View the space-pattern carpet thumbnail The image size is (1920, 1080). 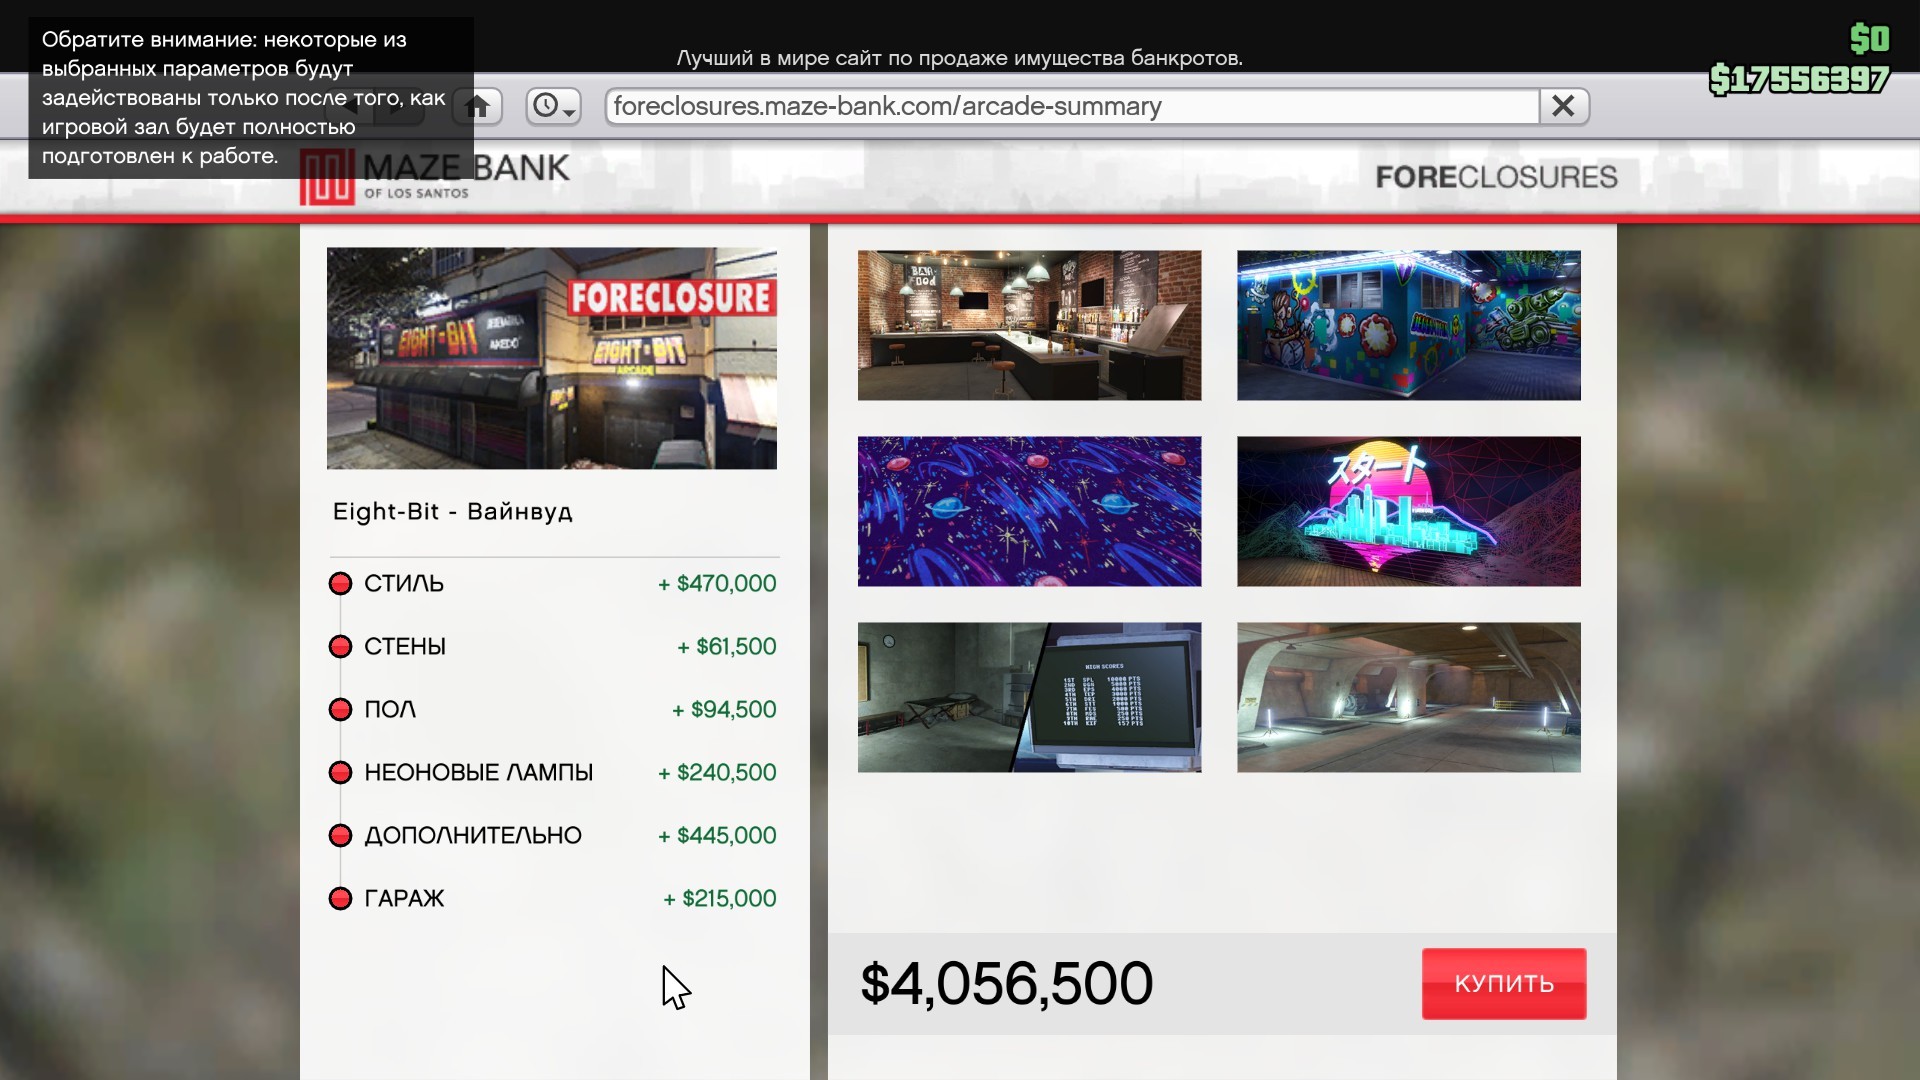(1029, 511)
